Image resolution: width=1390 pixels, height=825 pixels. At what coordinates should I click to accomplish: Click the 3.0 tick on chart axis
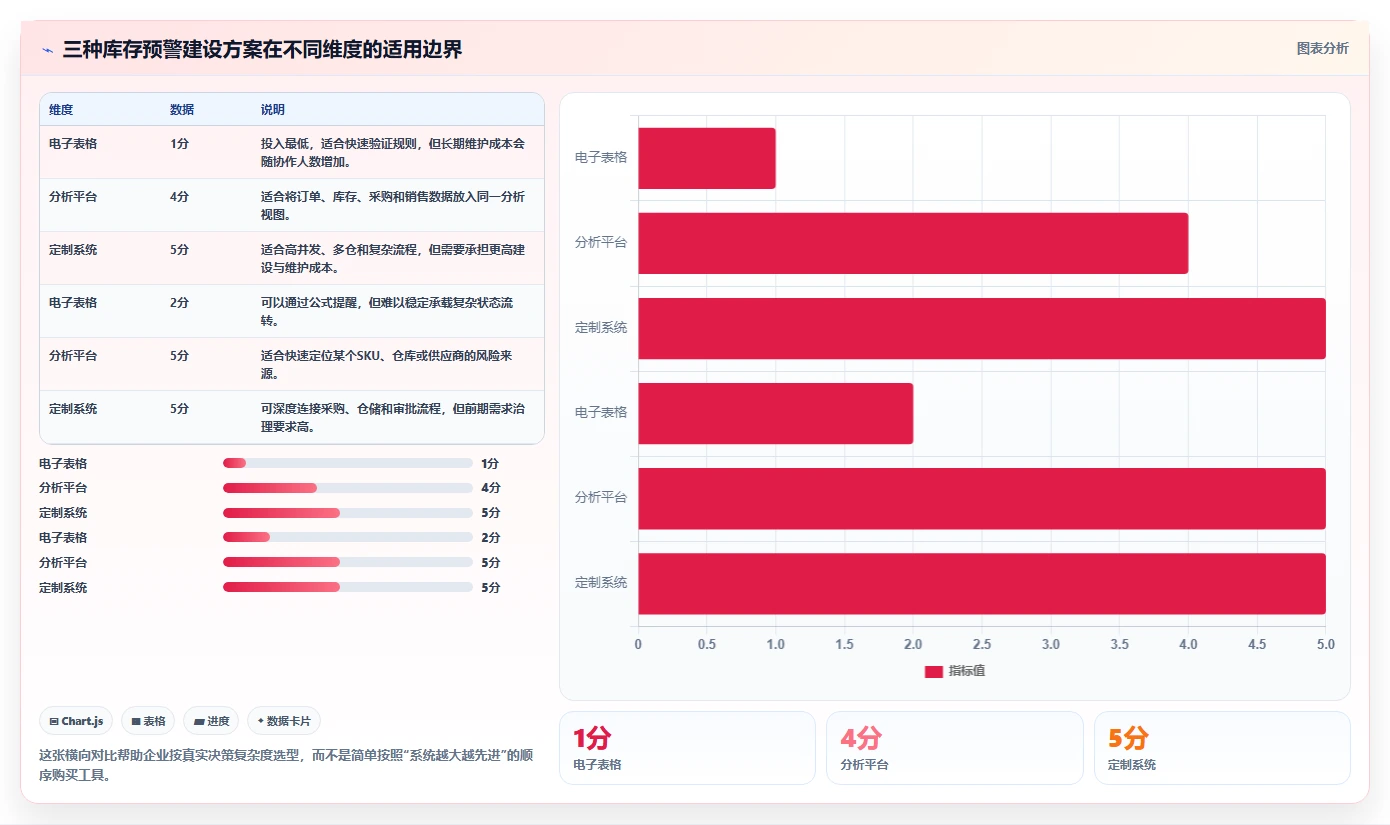click(1050, 645)
